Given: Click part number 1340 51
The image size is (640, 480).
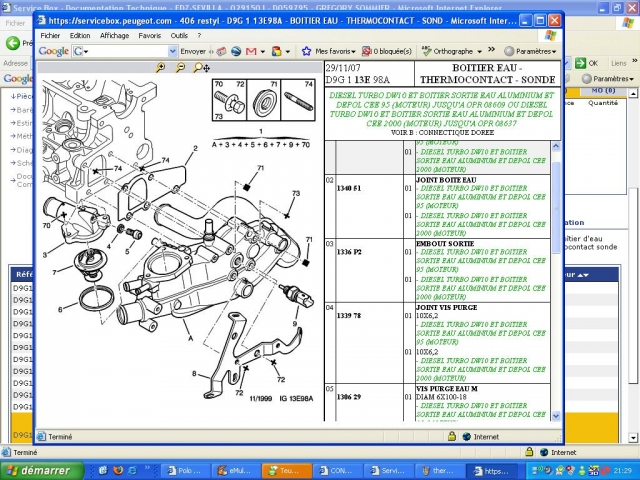Looking at the screenshot, I should (x=349, y=188).
